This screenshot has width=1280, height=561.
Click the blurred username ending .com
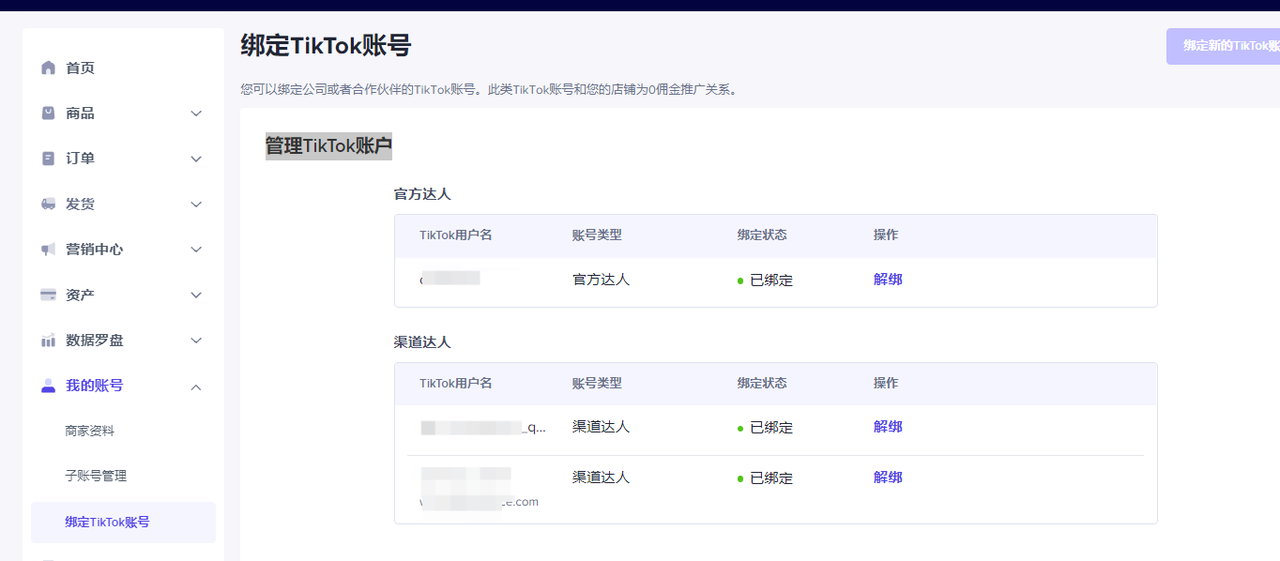coord(479,489)
